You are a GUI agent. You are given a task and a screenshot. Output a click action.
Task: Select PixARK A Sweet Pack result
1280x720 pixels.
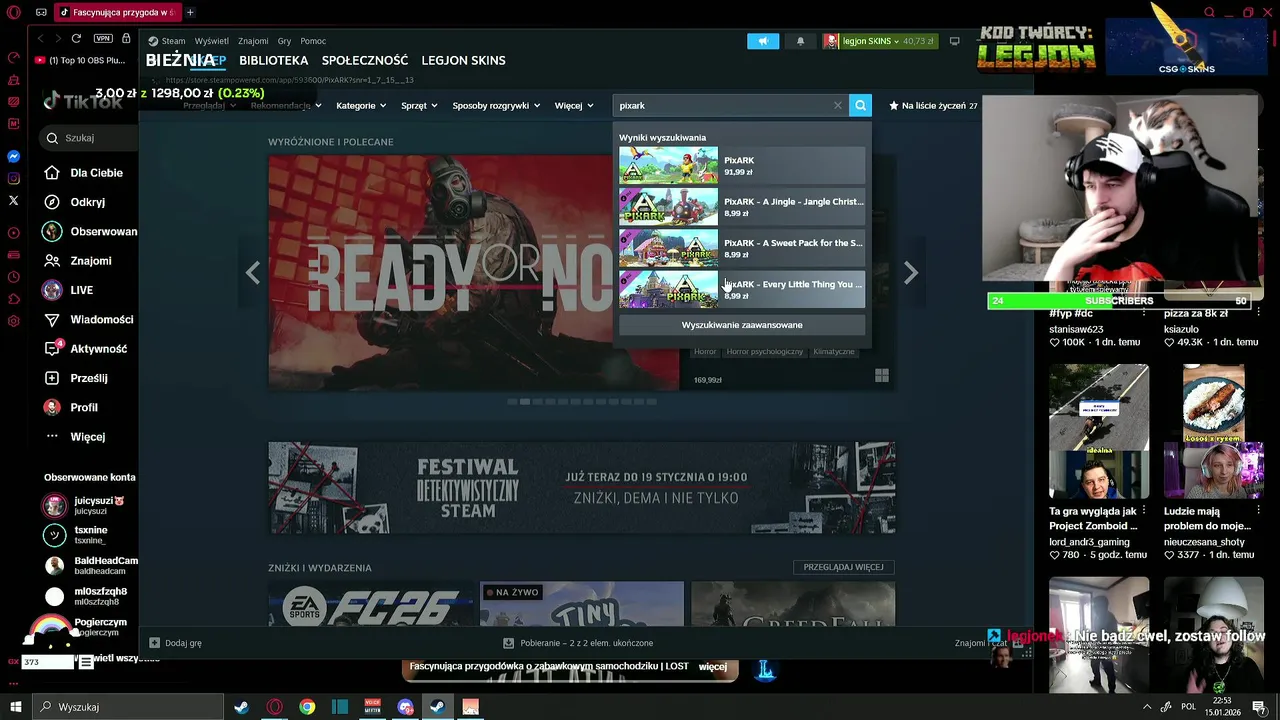(742, 248)
